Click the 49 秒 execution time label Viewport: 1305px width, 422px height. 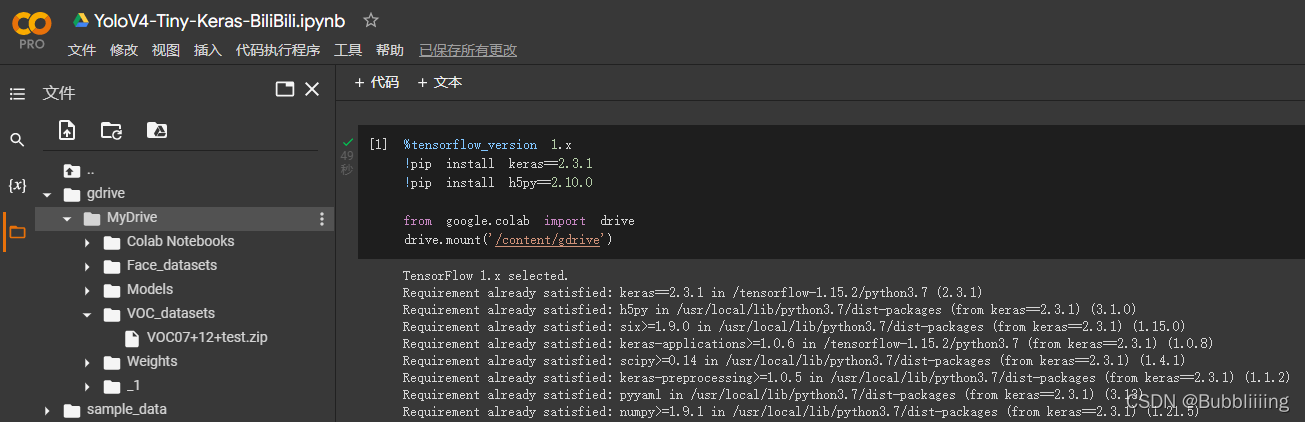click(347, 163)
